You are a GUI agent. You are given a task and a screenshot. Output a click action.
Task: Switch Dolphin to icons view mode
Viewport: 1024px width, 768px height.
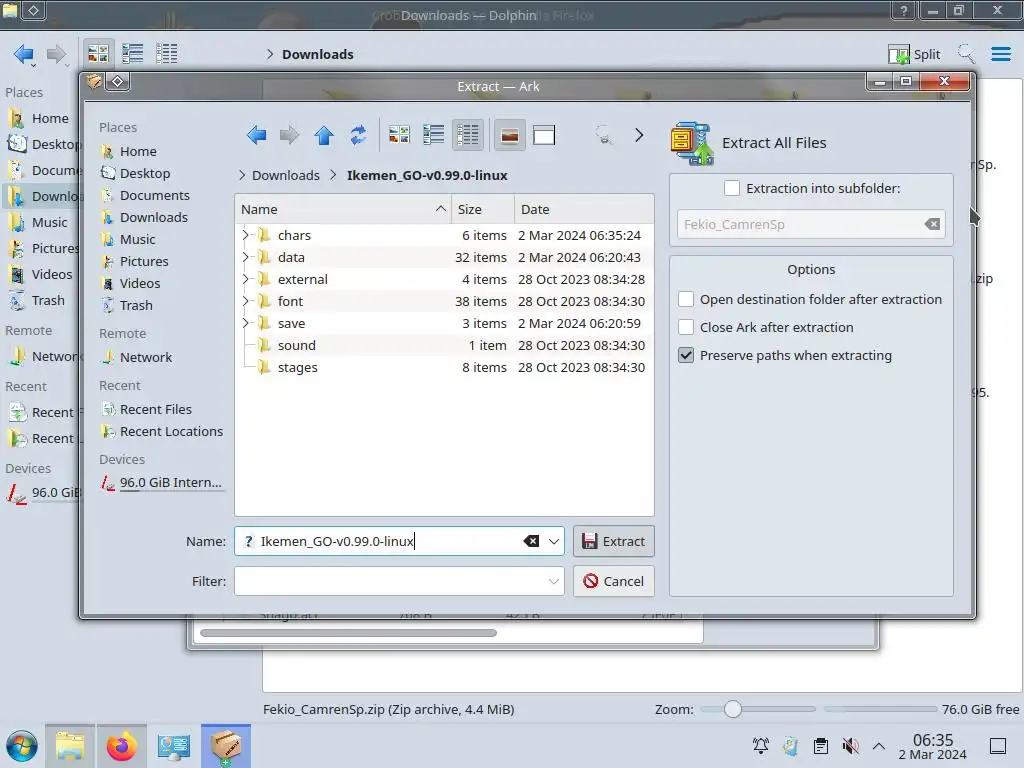coord(98,54)
